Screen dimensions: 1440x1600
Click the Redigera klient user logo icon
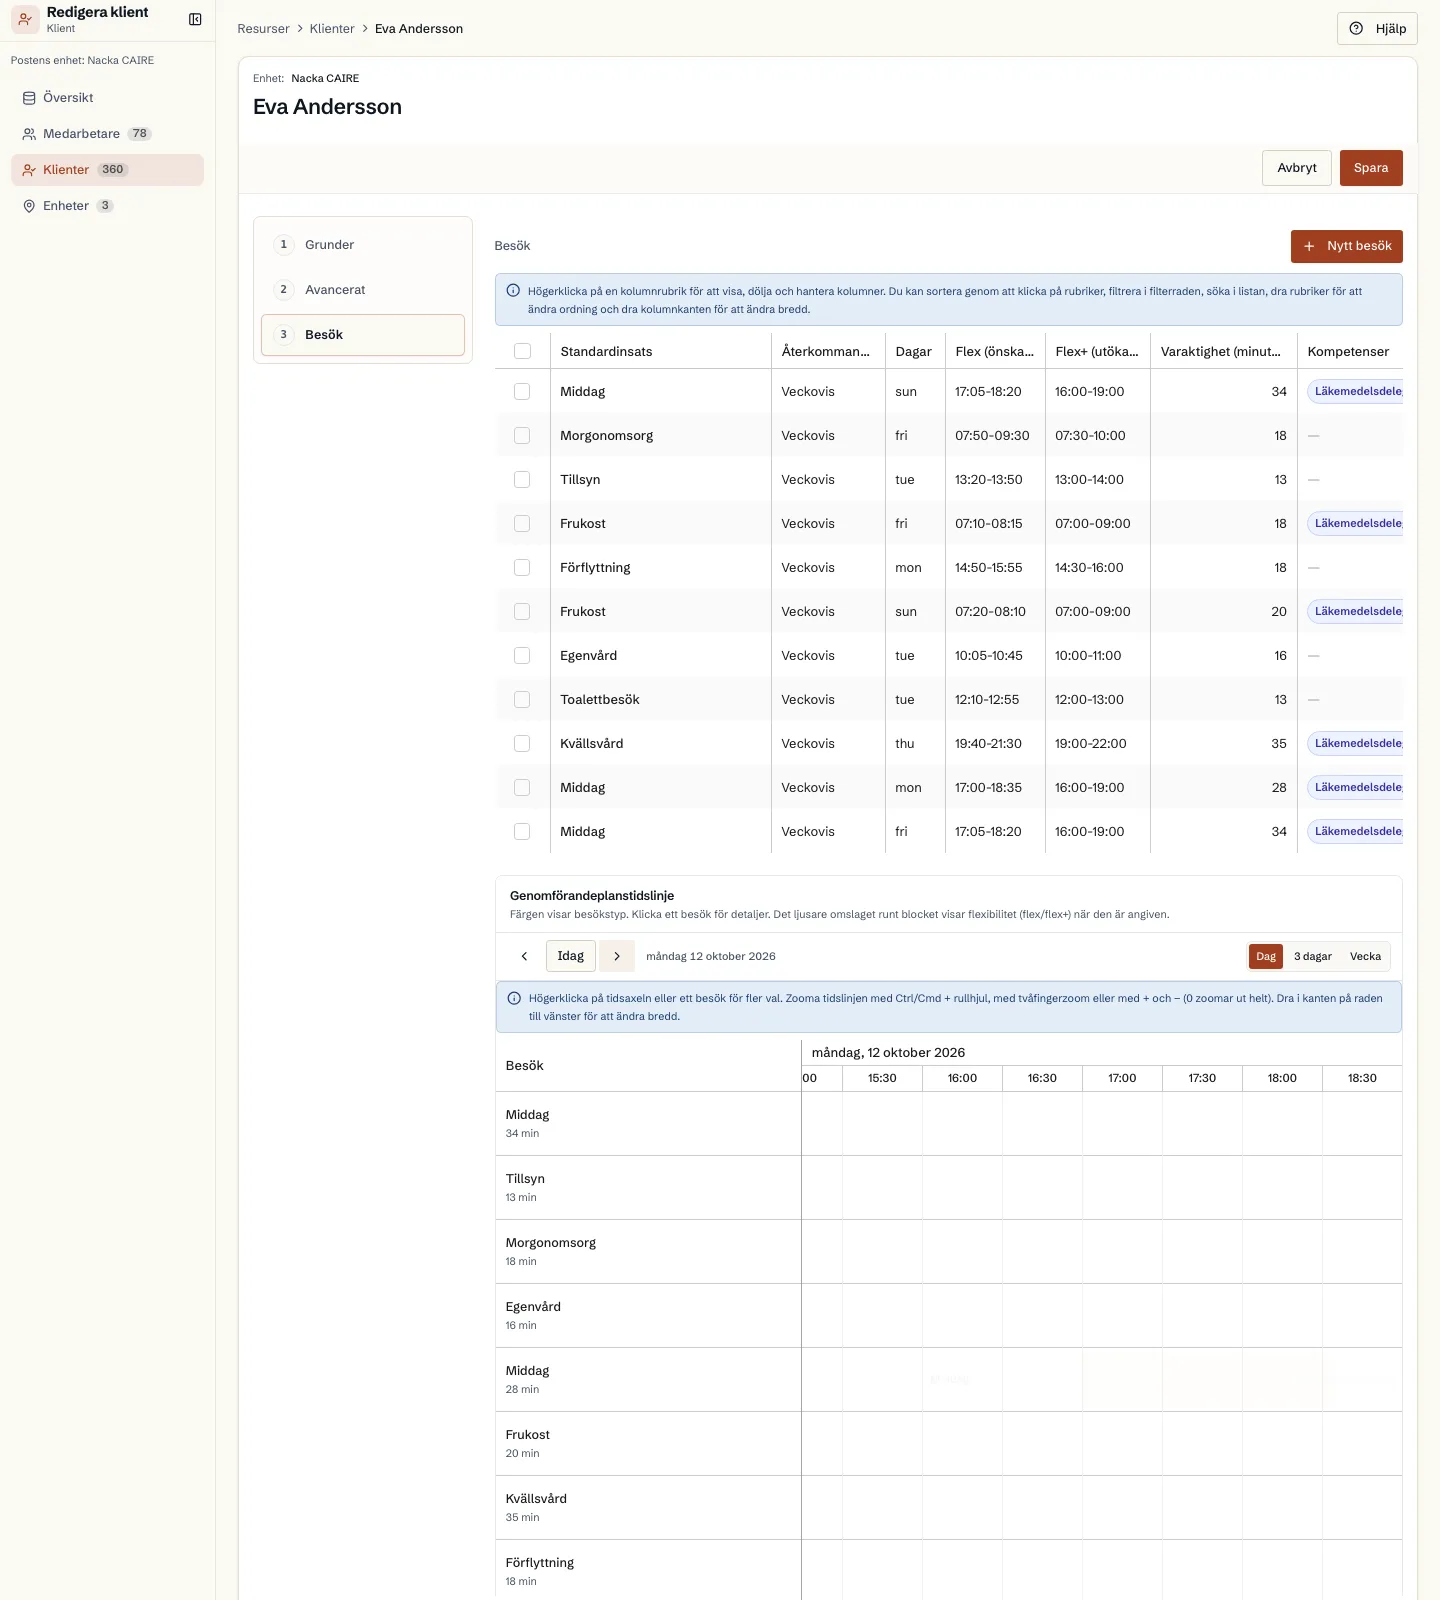[x=25, y=19]
